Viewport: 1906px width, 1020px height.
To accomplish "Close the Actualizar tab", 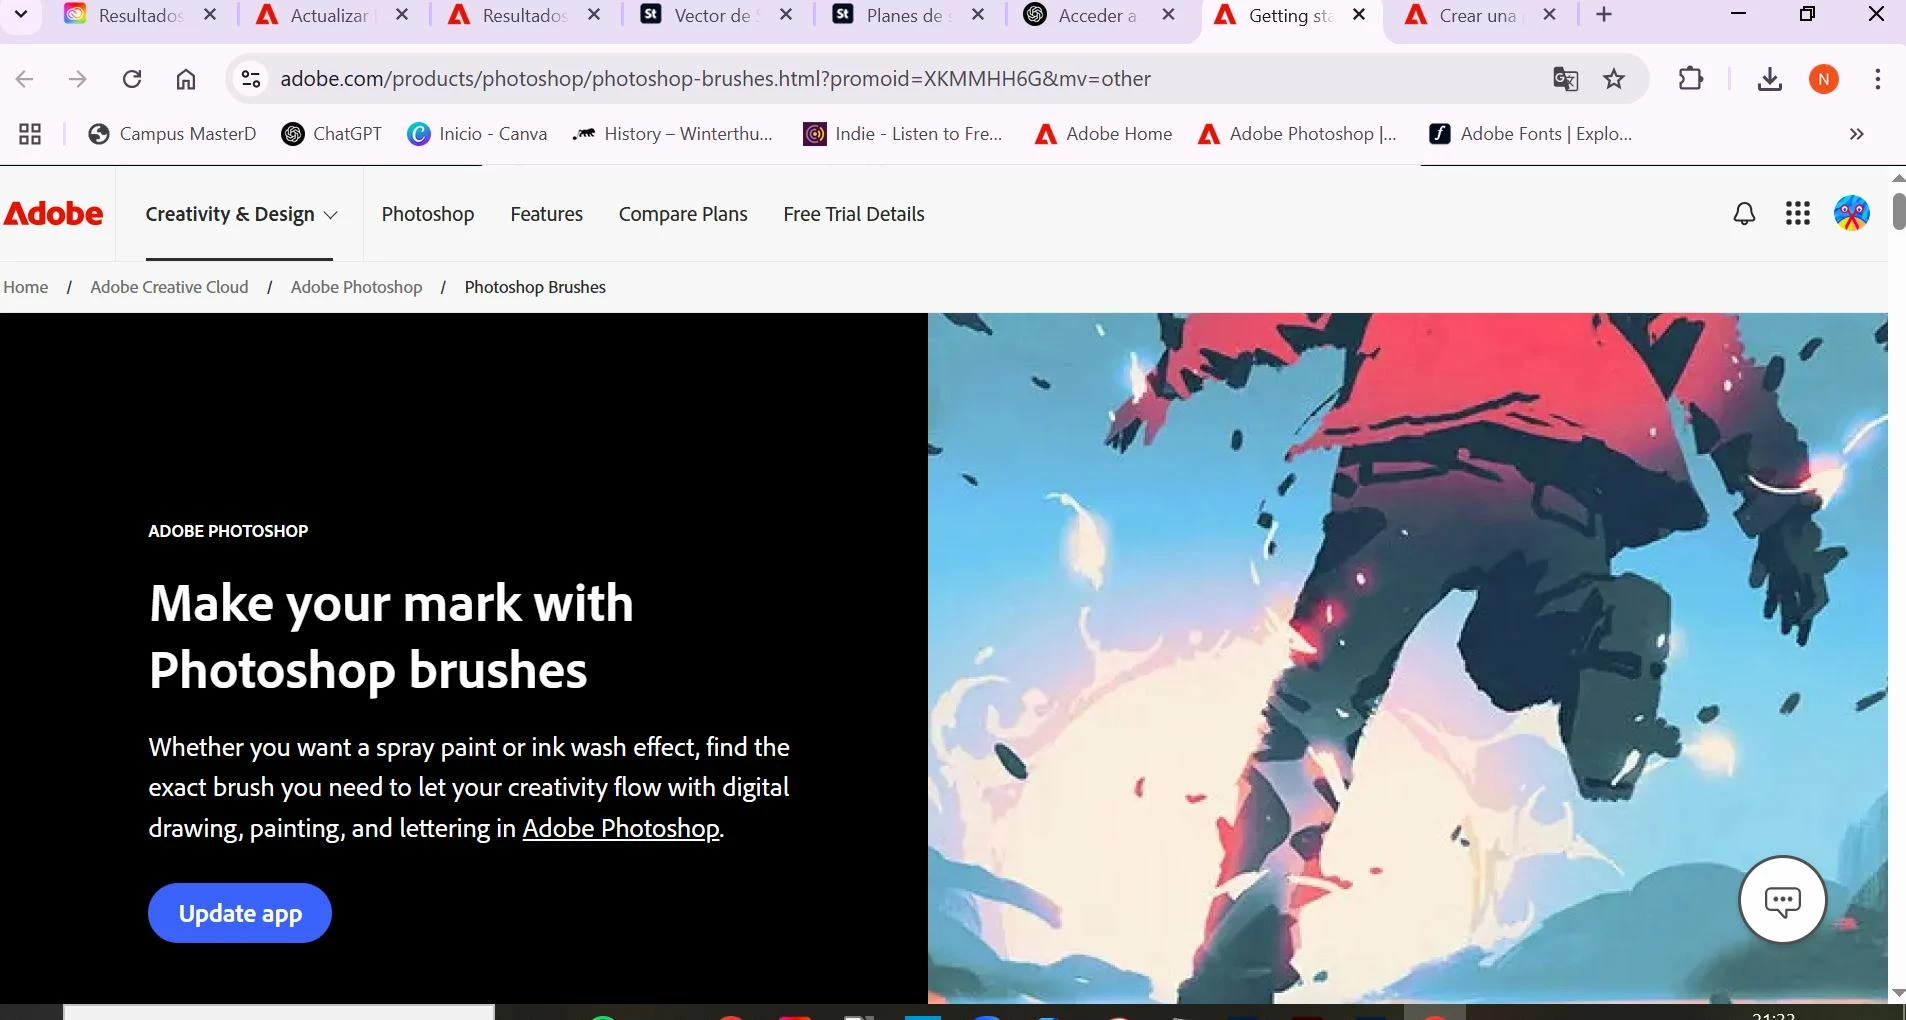I will click(402, 15).
